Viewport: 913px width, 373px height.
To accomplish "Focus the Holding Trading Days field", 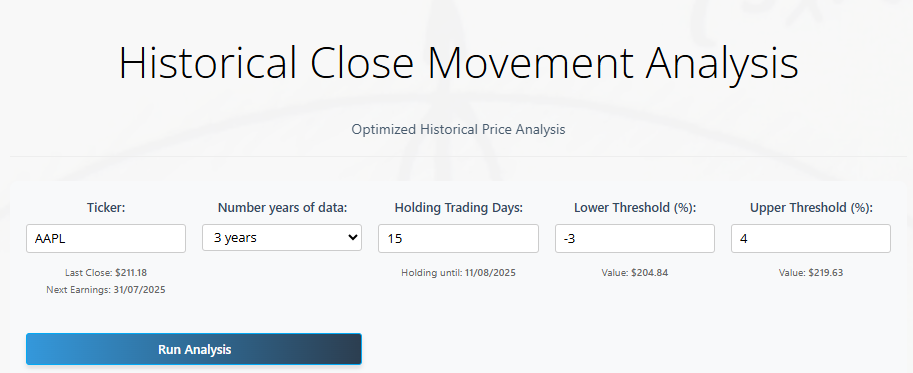I will 458,239.
